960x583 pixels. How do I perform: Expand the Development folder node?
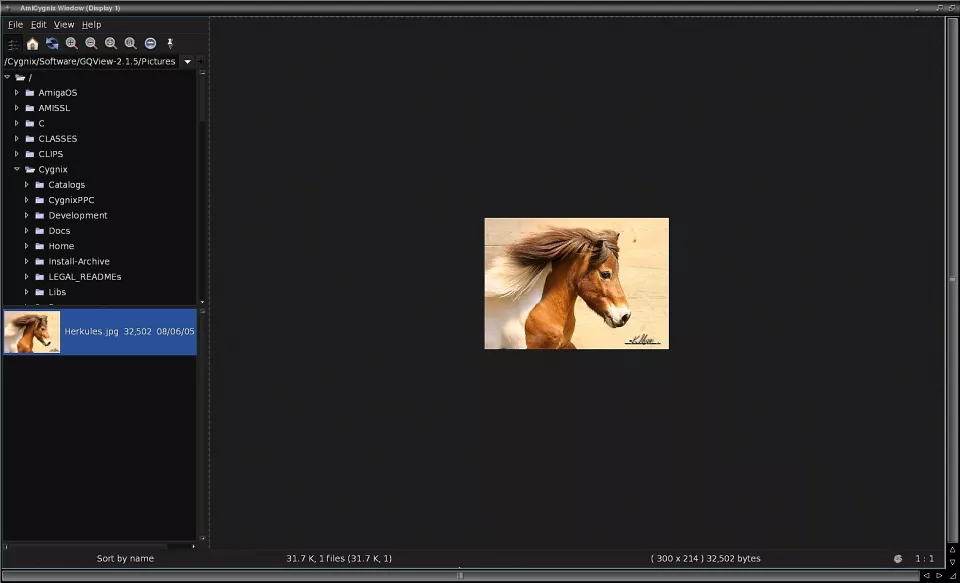[27, 216]
